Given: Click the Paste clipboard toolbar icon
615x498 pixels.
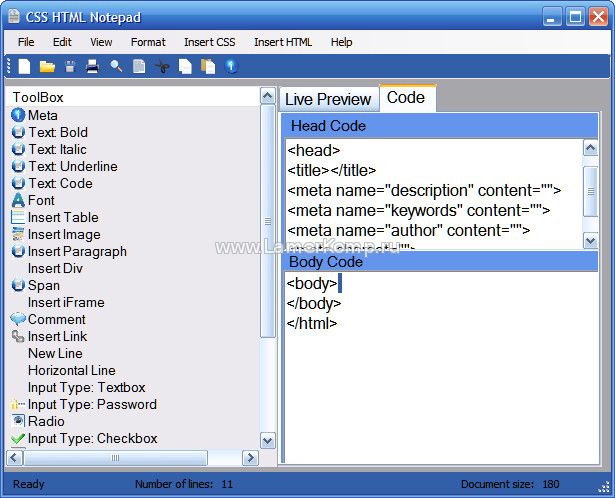Looking at the screenshot, I should tap(208, 67).
